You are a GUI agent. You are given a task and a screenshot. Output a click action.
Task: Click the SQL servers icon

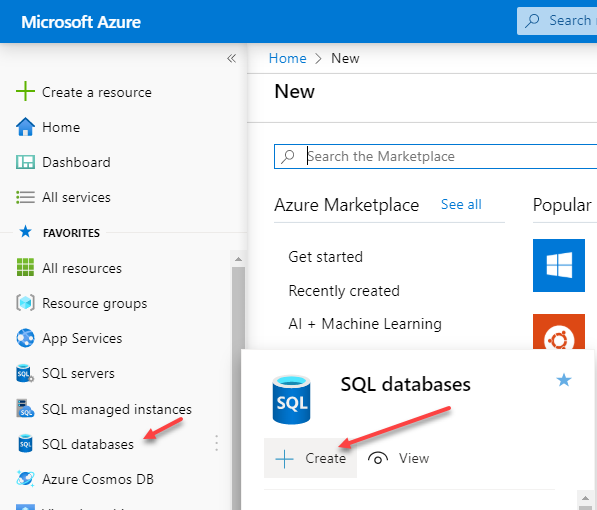25,373
